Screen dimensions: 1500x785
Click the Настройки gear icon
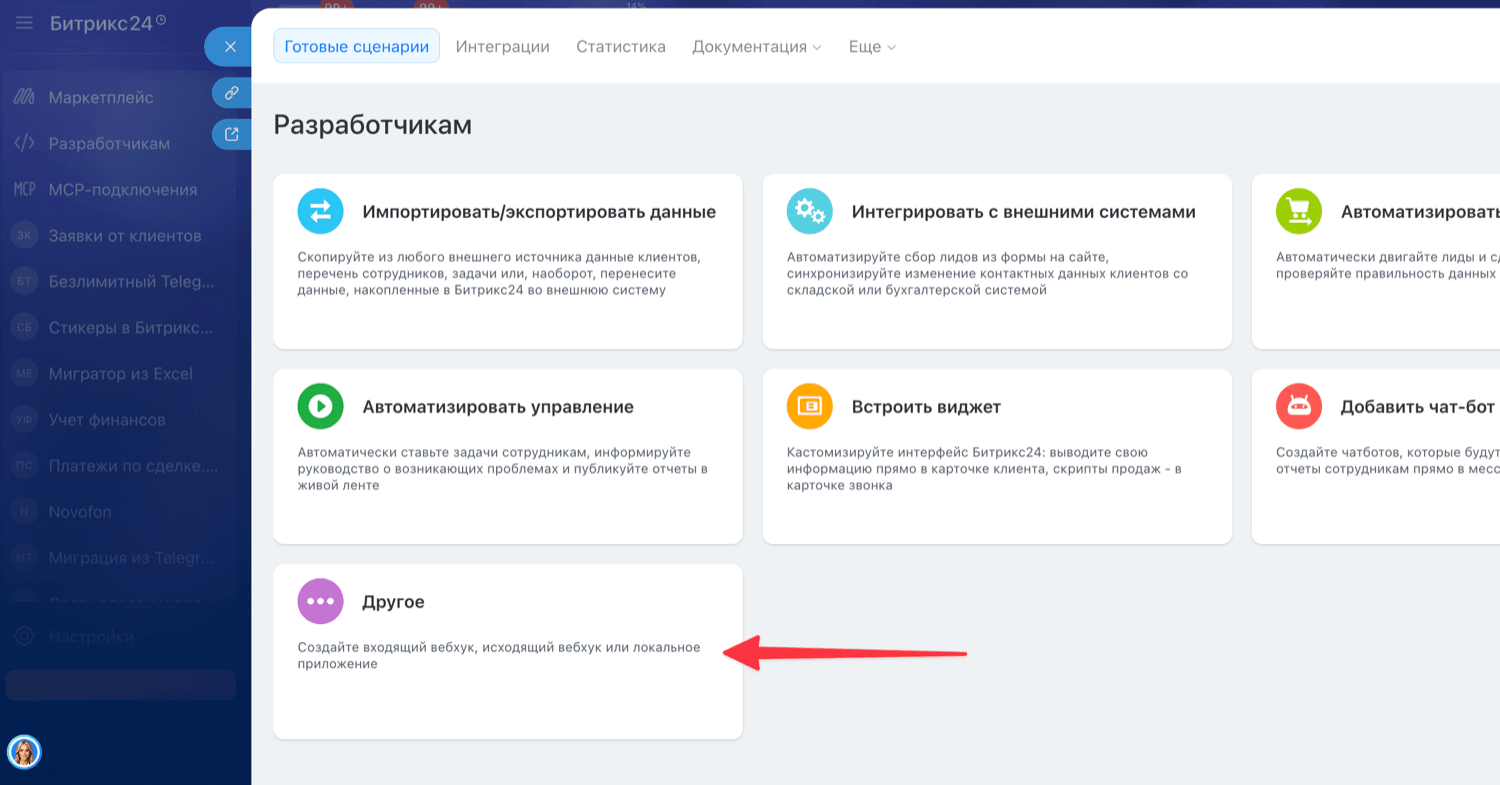coord(24,636)
